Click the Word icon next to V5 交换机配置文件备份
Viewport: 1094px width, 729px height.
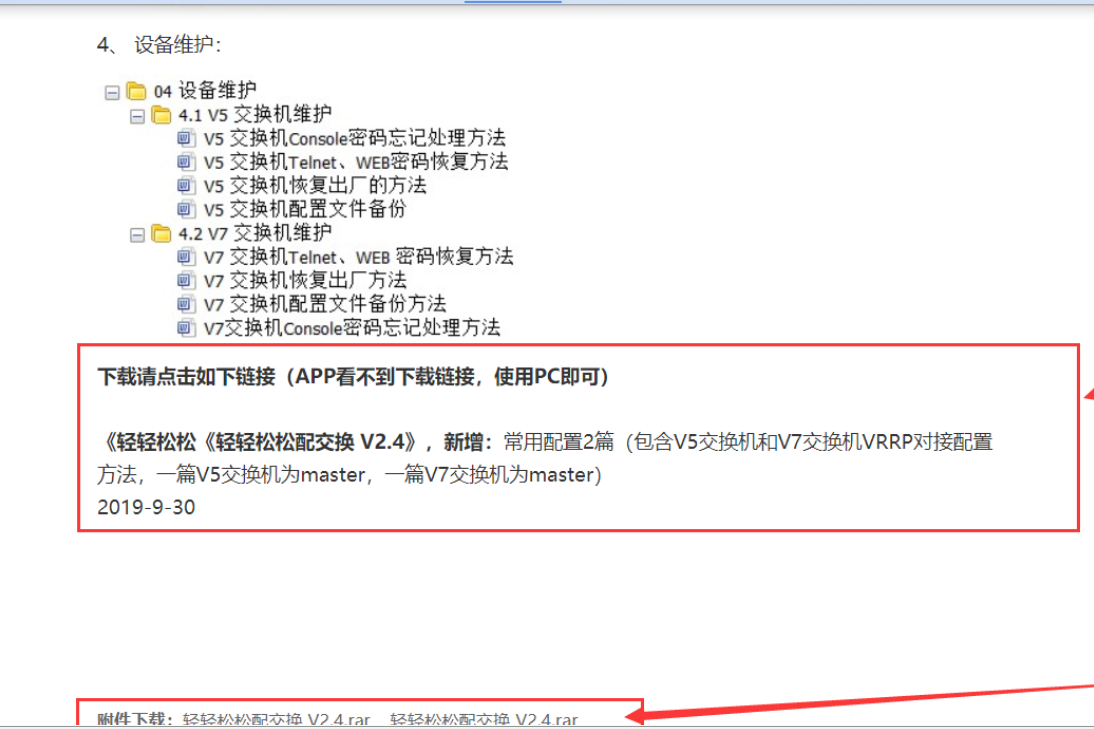tap(186, 209)
